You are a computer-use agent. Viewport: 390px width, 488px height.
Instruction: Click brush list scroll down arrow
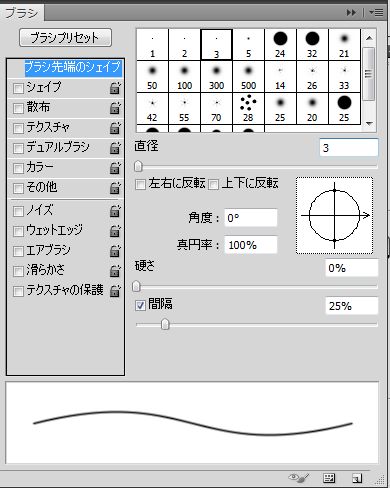(x=369, y=124)
